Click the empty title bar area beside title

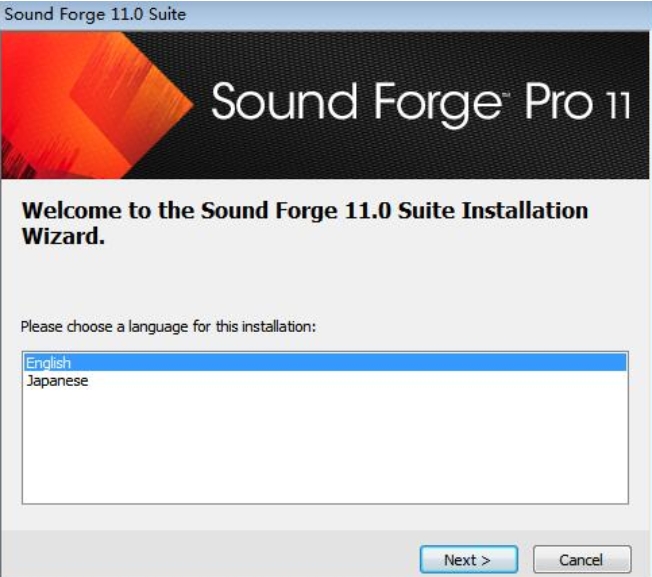[x=416, y=15]
